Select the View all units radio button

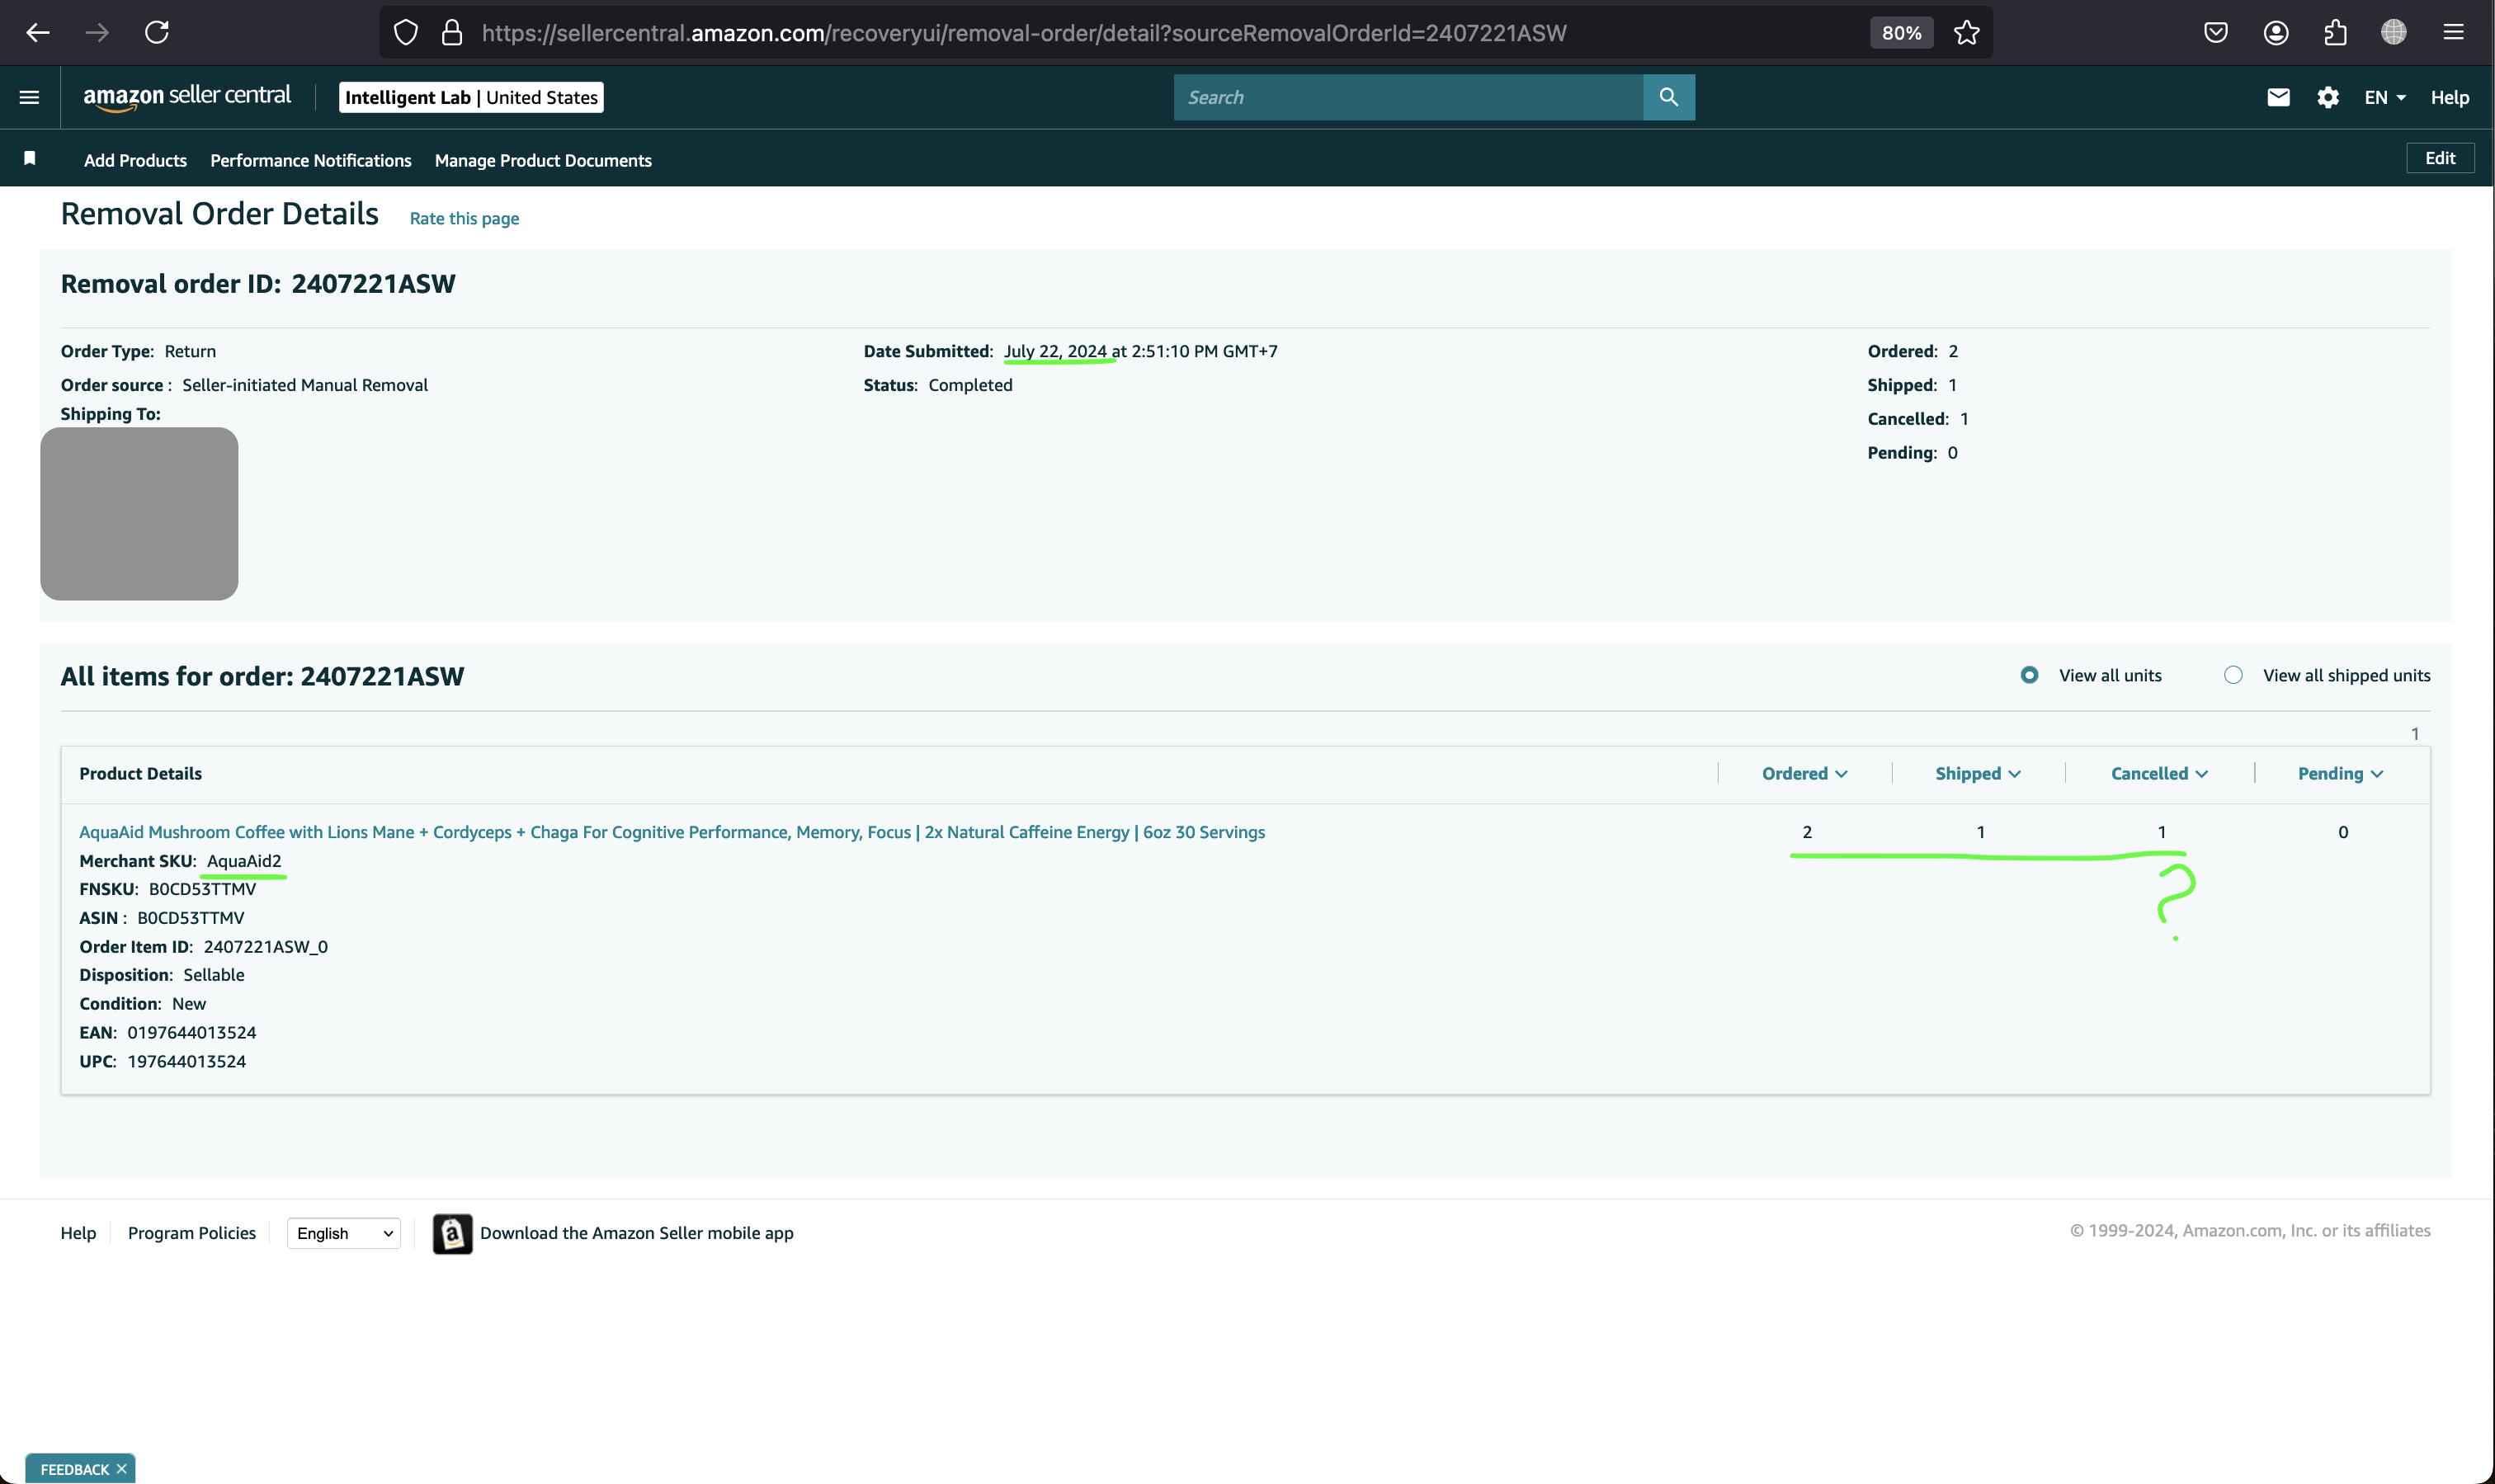click(x=2028, y=675)
